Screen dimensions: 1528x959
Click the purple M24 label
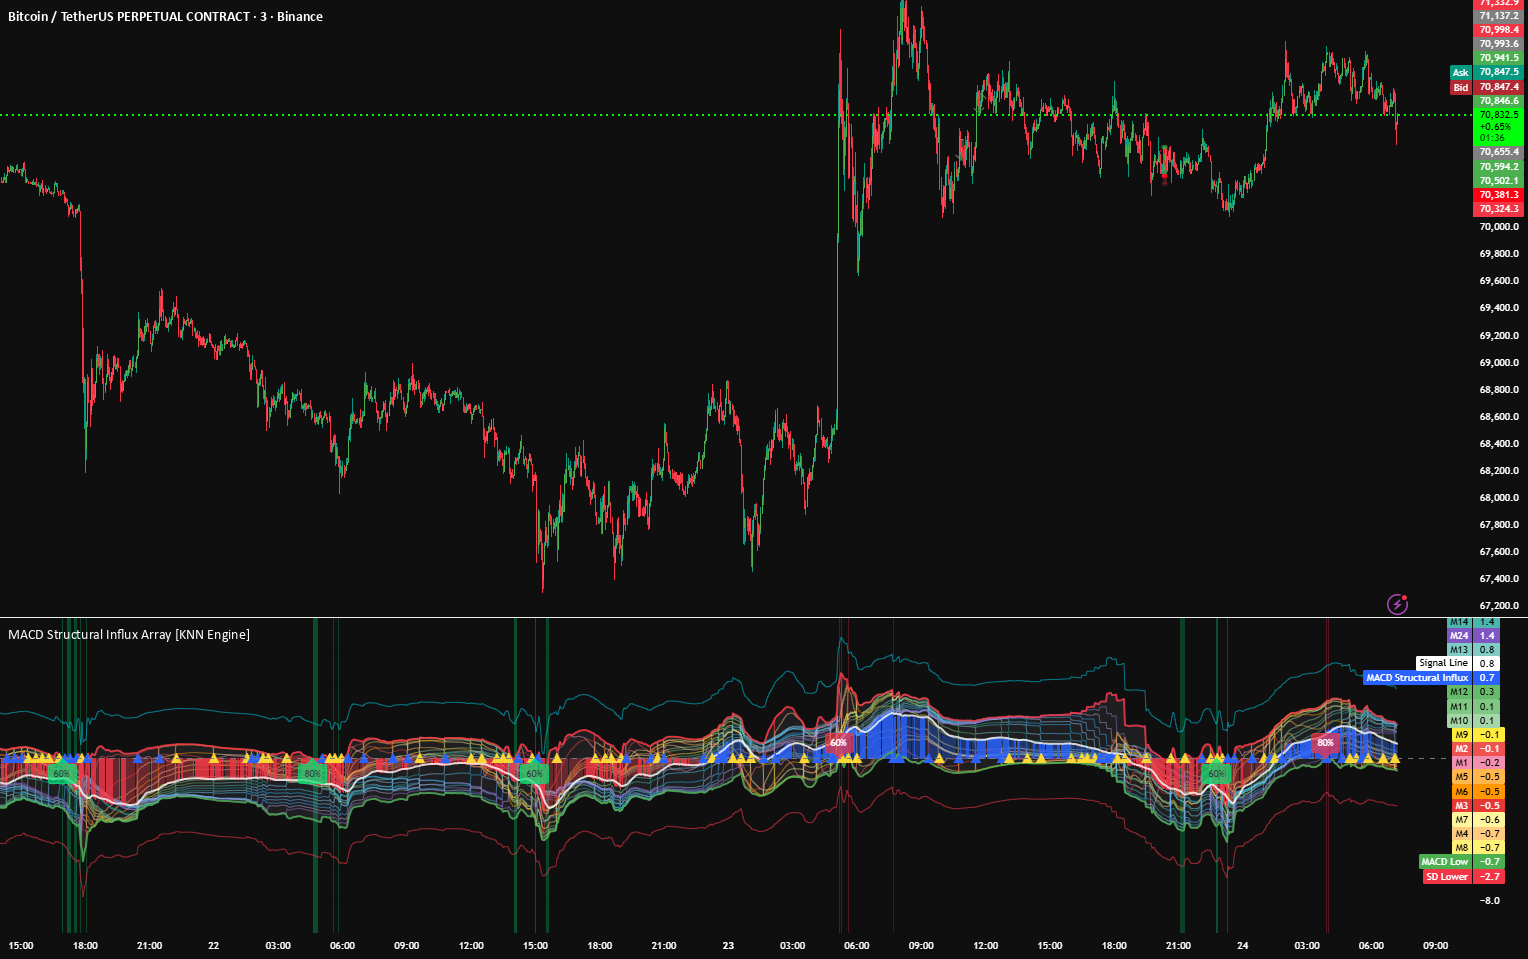(1460, 636)
